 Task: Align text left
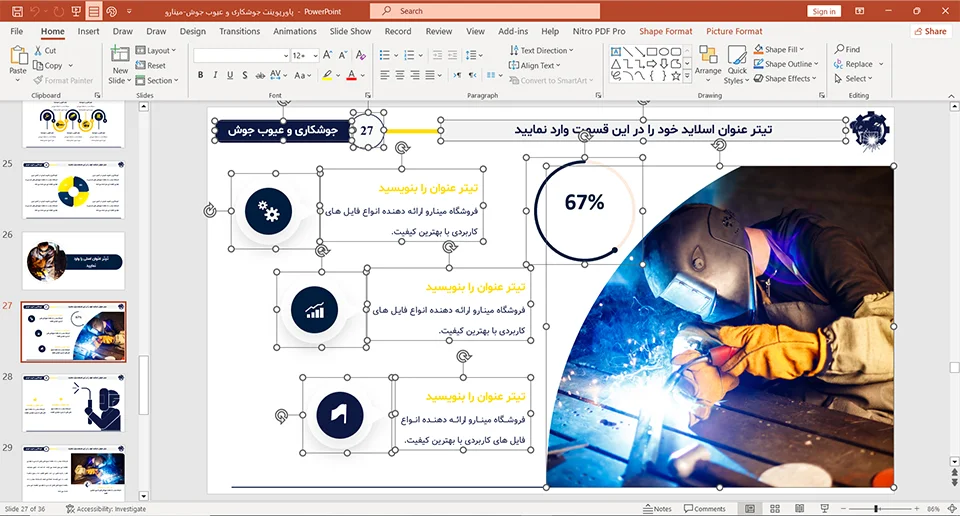pos(384,75)
